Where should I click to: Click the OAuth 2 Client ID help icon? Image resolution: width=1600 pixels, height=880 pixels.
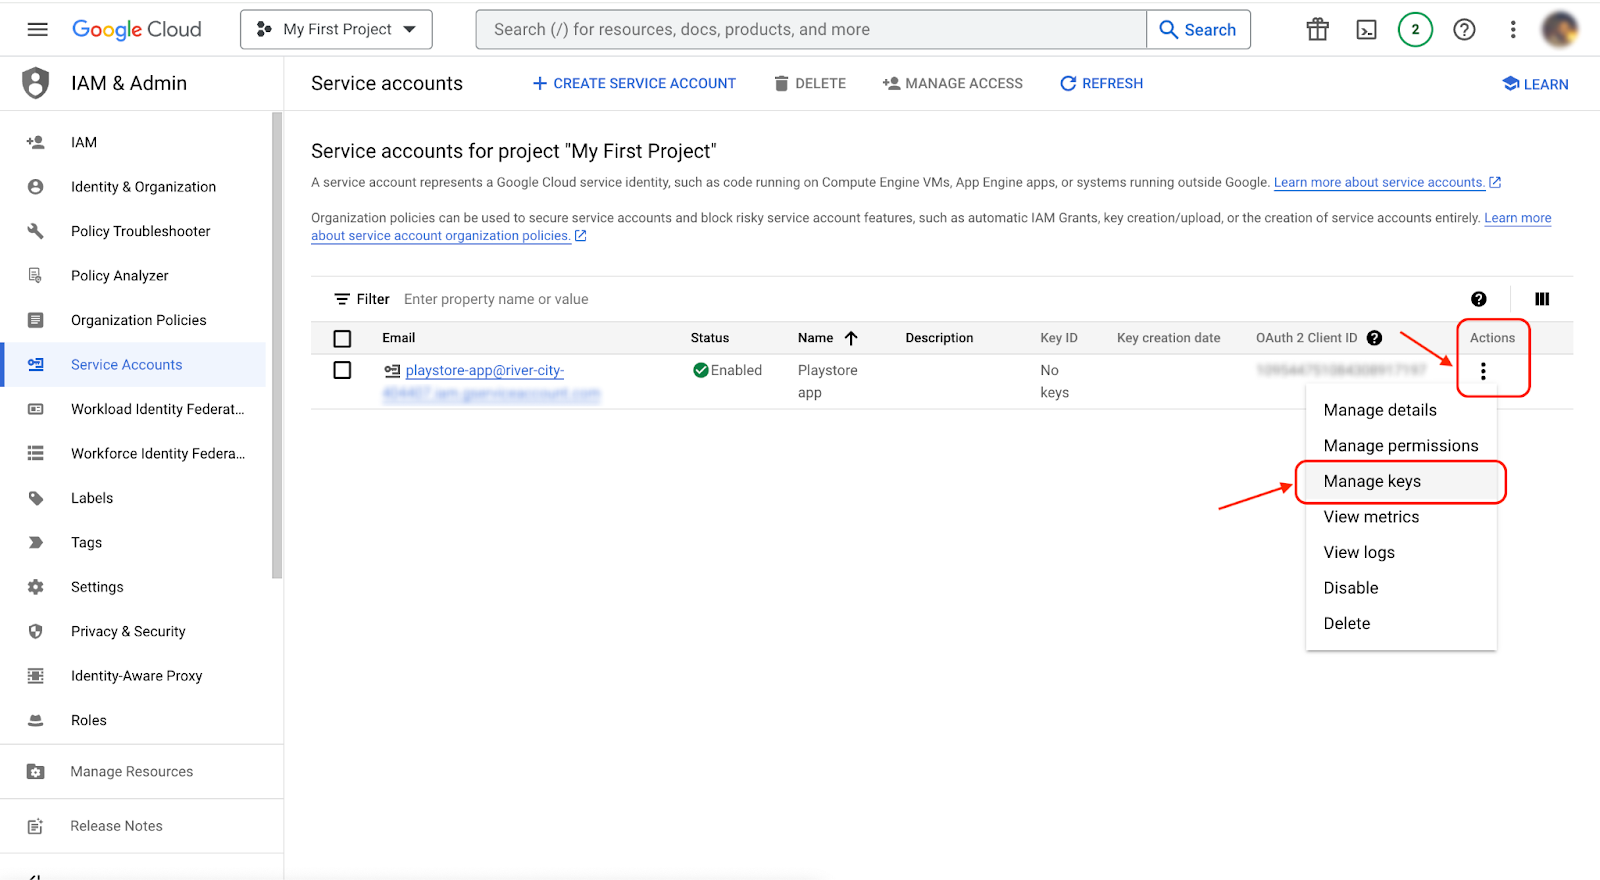pos(1375,338)
